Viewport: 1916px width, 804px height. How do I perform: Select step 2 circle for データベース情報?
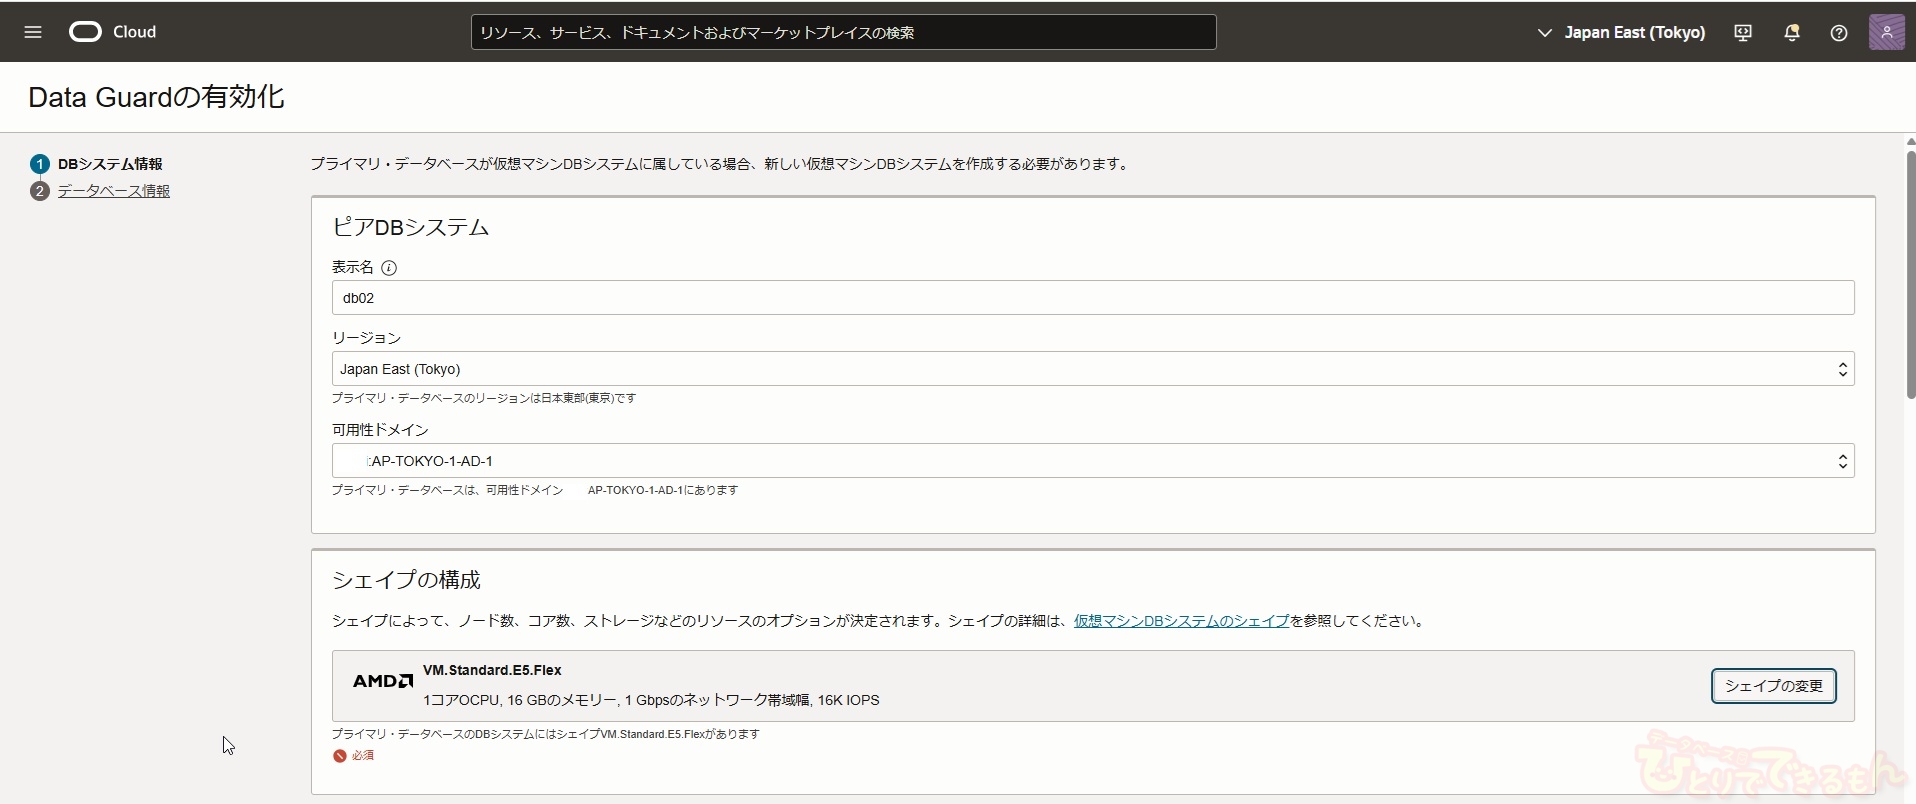(40, 191)
